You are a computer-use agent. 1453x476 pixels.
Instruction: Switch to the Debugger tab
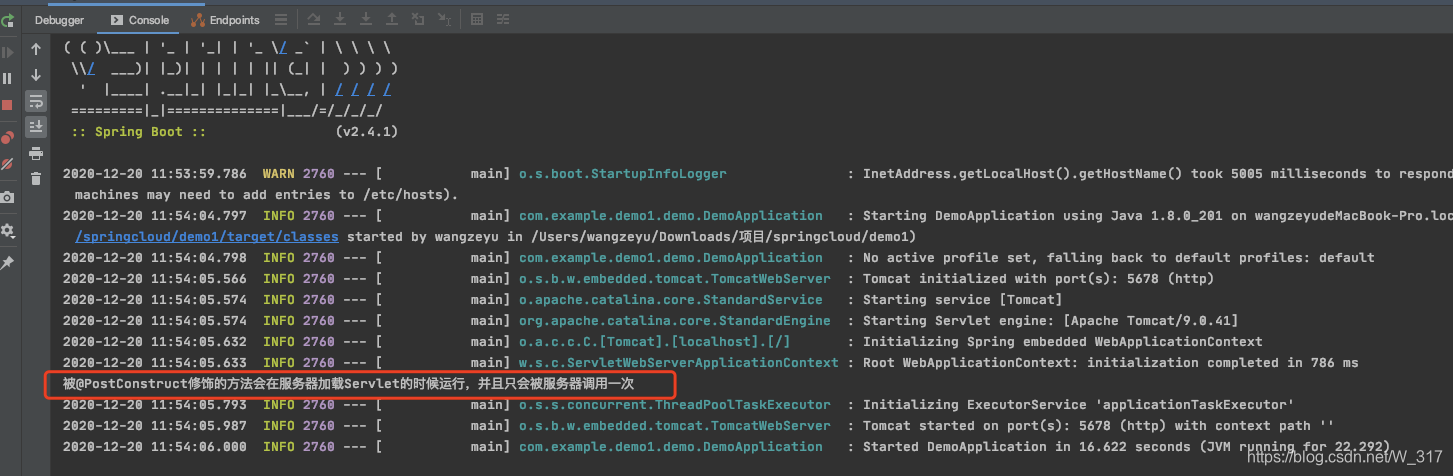(x=59, y=20)
